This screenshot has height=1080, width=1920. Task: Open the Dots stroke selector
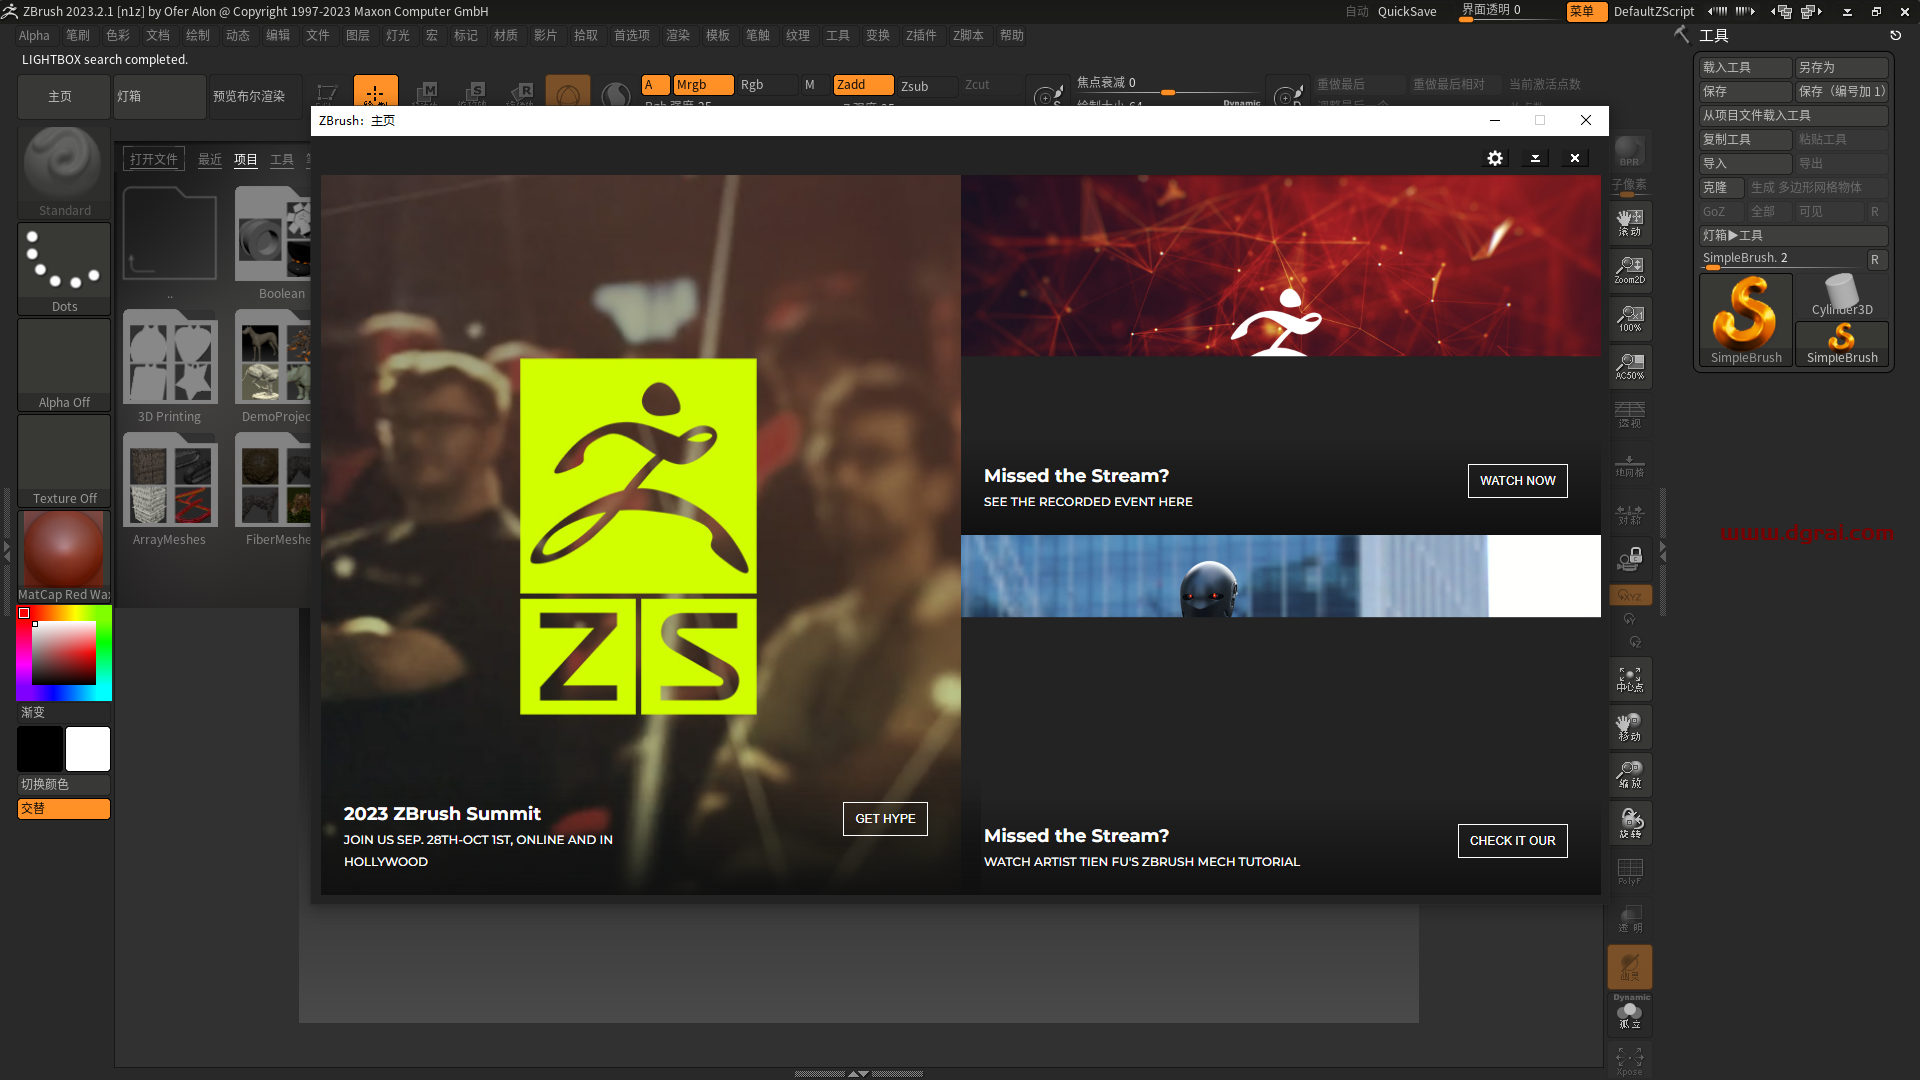click(x=64, y=268)
